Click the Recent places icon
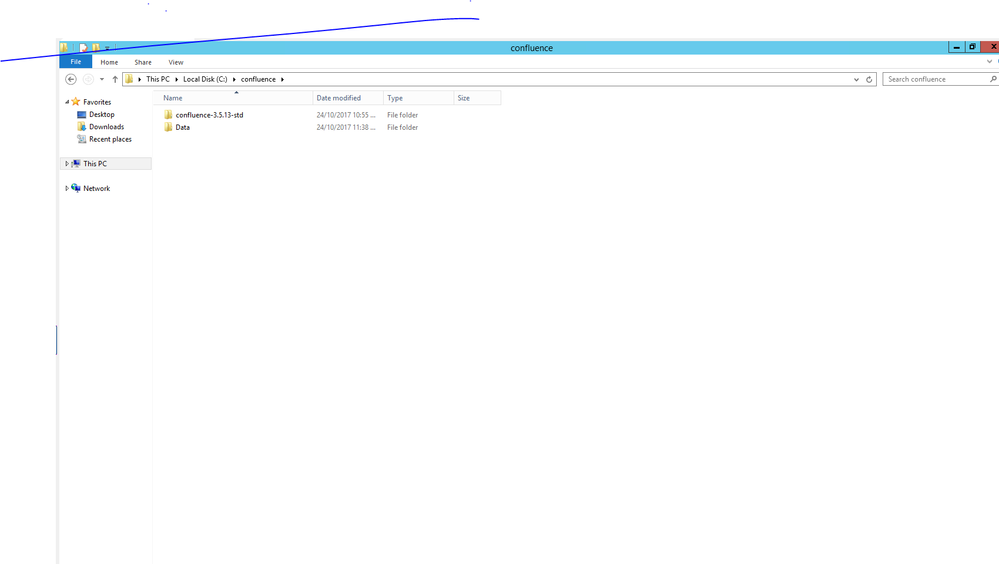The width and height of the screenshot is (999, 564). click(82, 139)
